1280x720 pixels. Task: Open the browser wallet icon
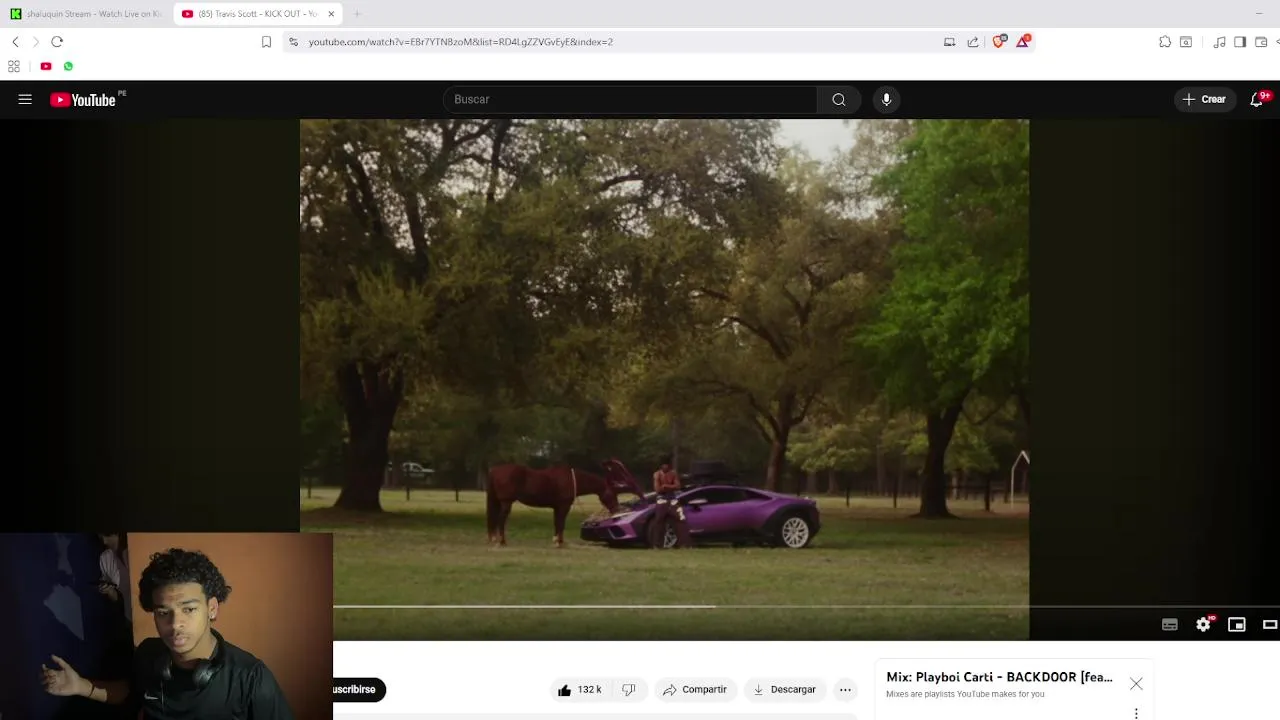point(1261,42)
